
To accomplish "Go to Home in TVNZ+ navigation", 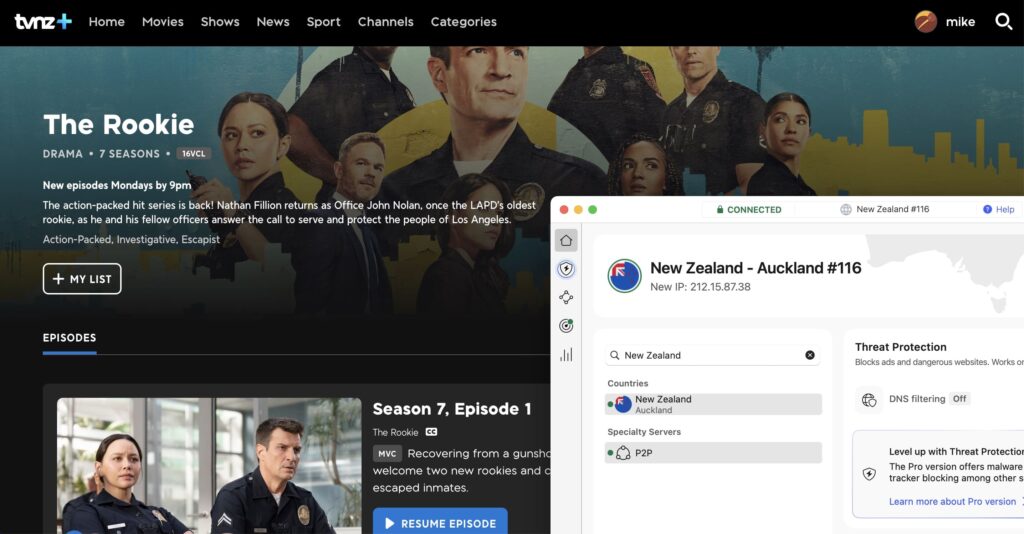I will pyautogui.click(x=106, y=22).
